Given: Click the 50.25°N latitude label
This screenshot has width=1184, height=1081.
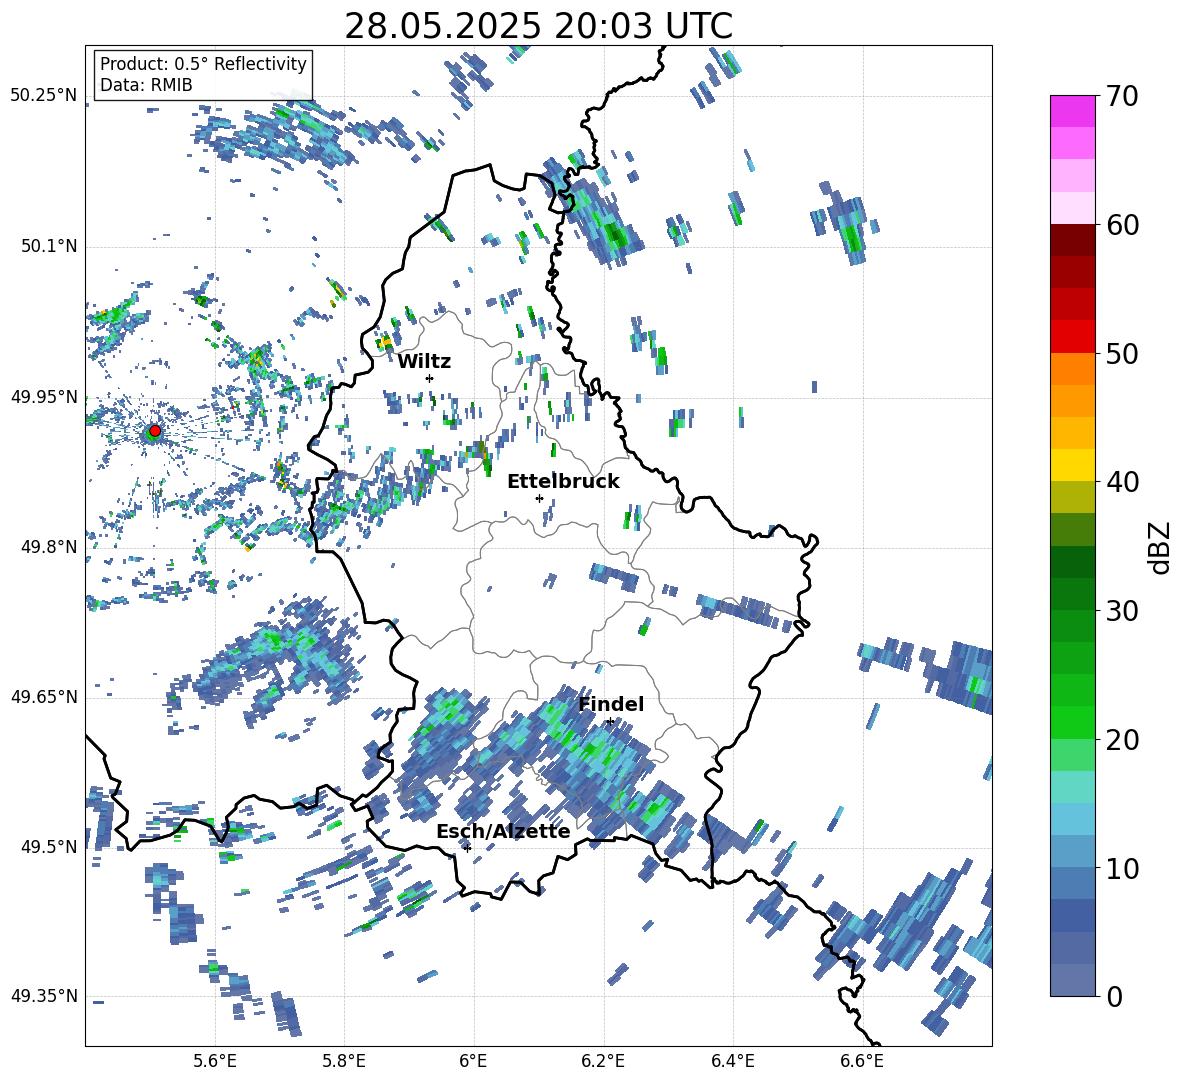Looking at the screenshot, I should point(44,96).
